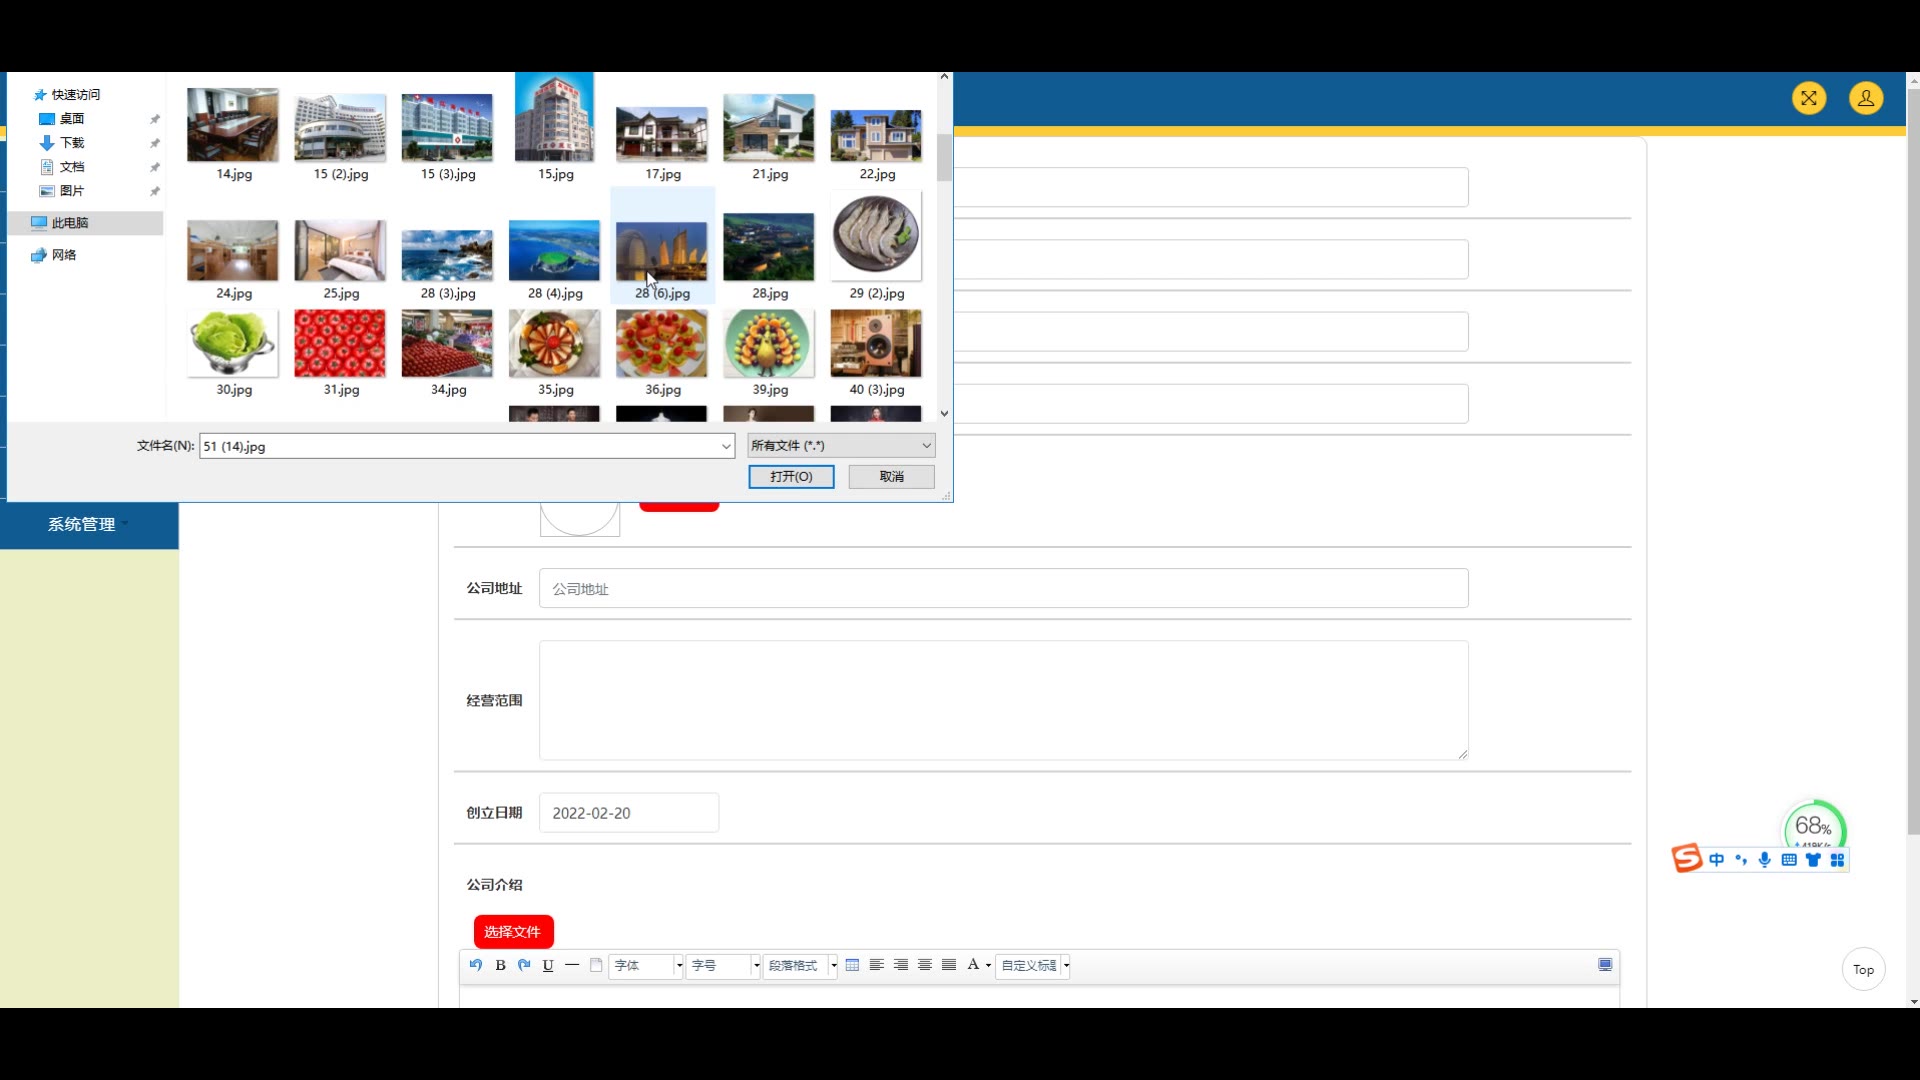Align text right in the editor
The width and height of the screenshot is (1920, 1080).
(901, 965)
